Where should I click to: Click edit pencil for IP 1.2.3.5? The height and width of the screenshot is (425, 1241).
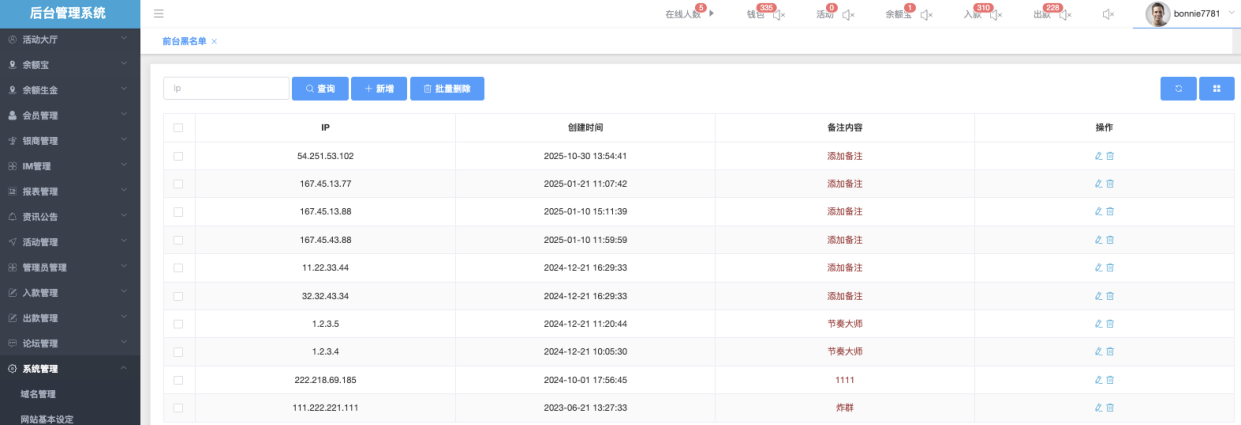(1098, 324)
